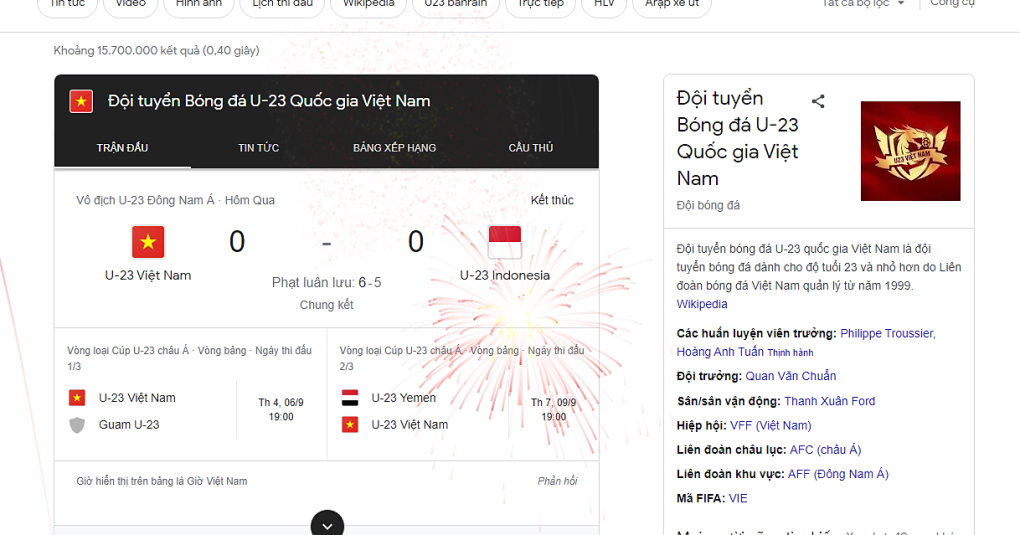Open the Philippe Troussier link

[888, 333]
